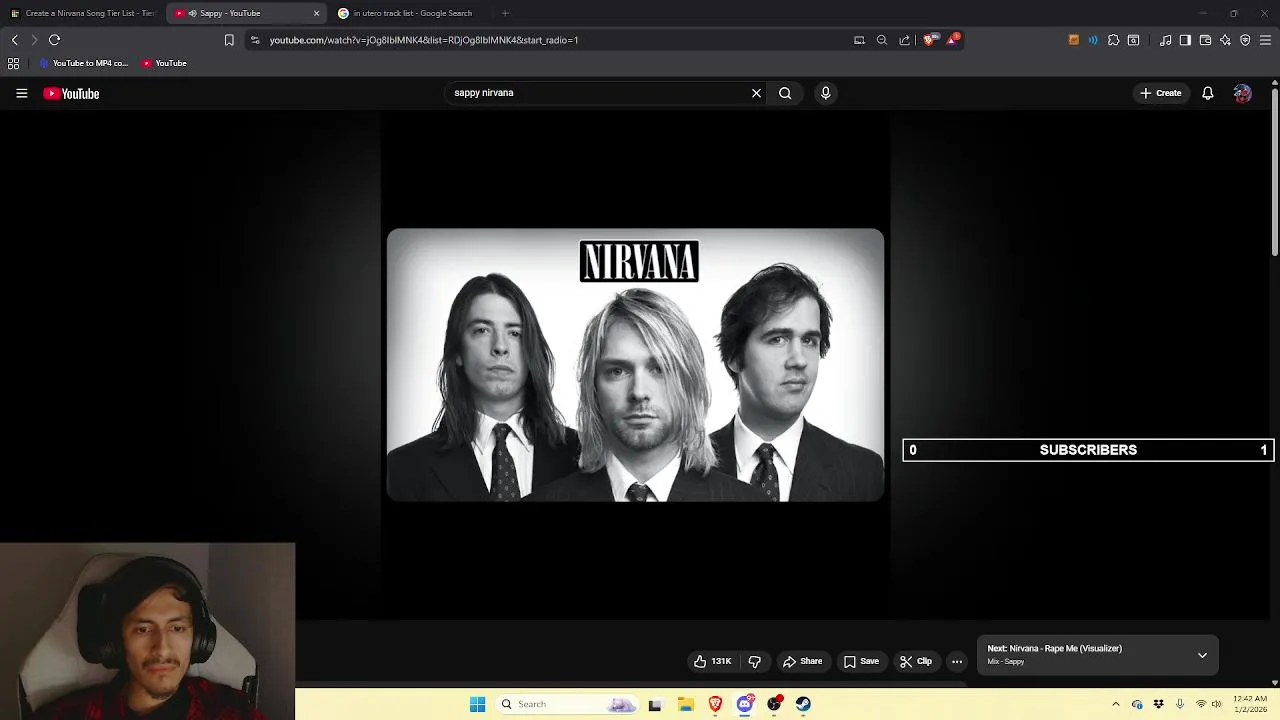The height and width of the screenshot is (720, 1280).
Task: Open the YouTube bookmark
Action: click(x=164, y=63)
